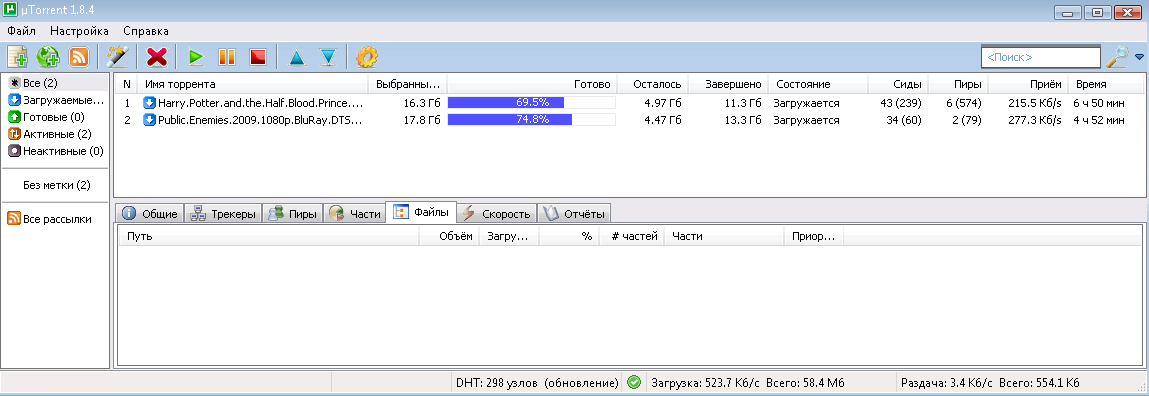Select the Без метки (2) label
The image size is (1149, 396).
pos(56,185)
